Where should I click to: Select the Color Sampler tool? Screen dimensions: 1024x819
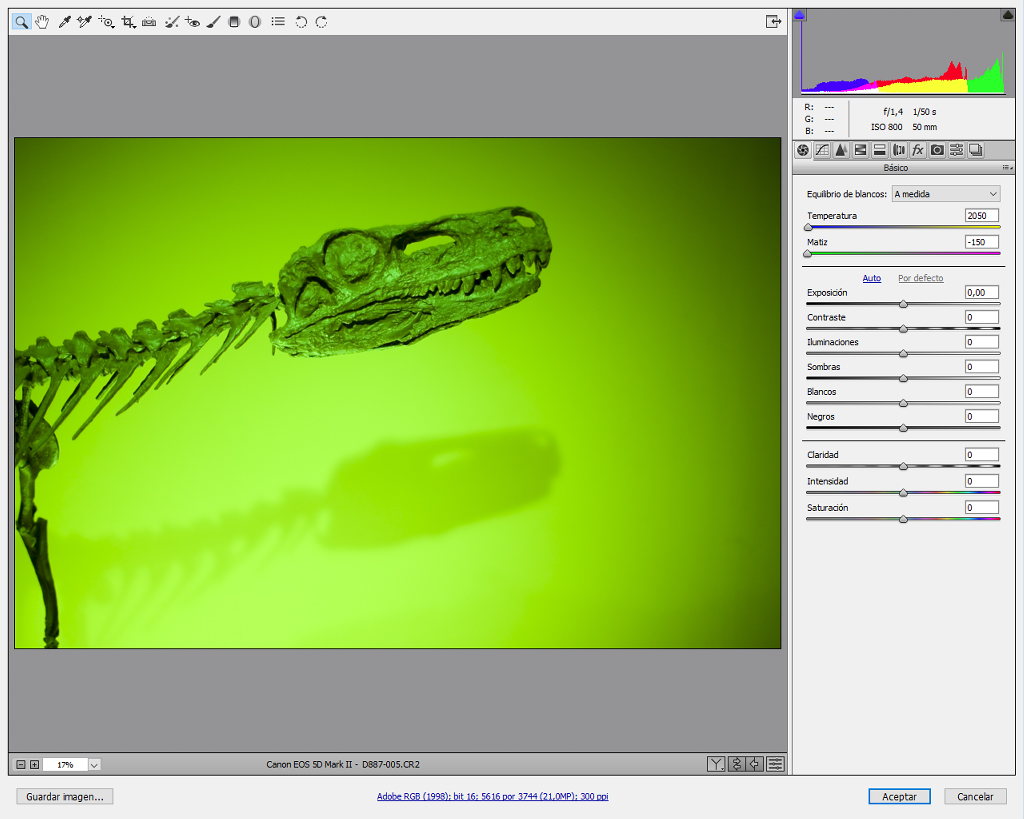point(84,22)
